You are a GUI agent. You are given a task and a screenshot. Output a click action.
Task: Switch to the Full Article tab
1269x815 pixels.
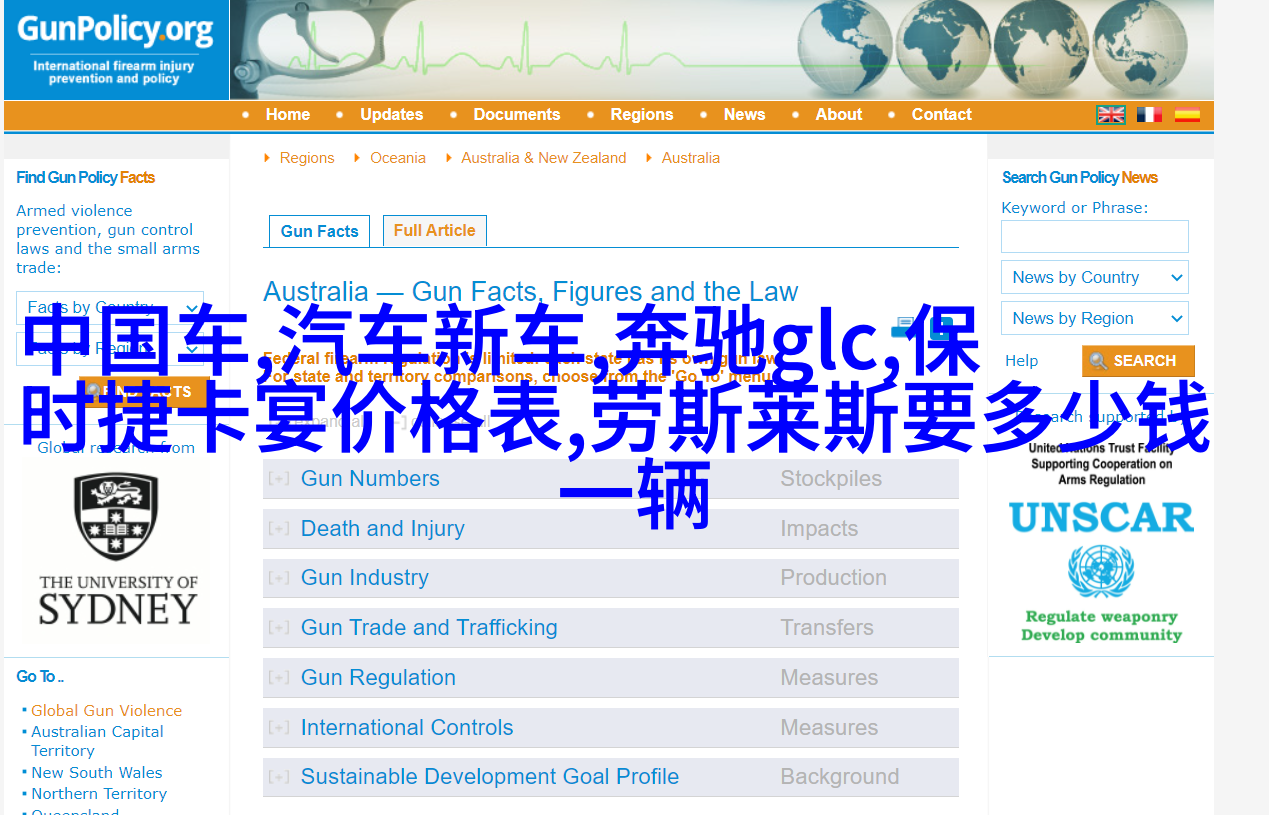(435, 230)
